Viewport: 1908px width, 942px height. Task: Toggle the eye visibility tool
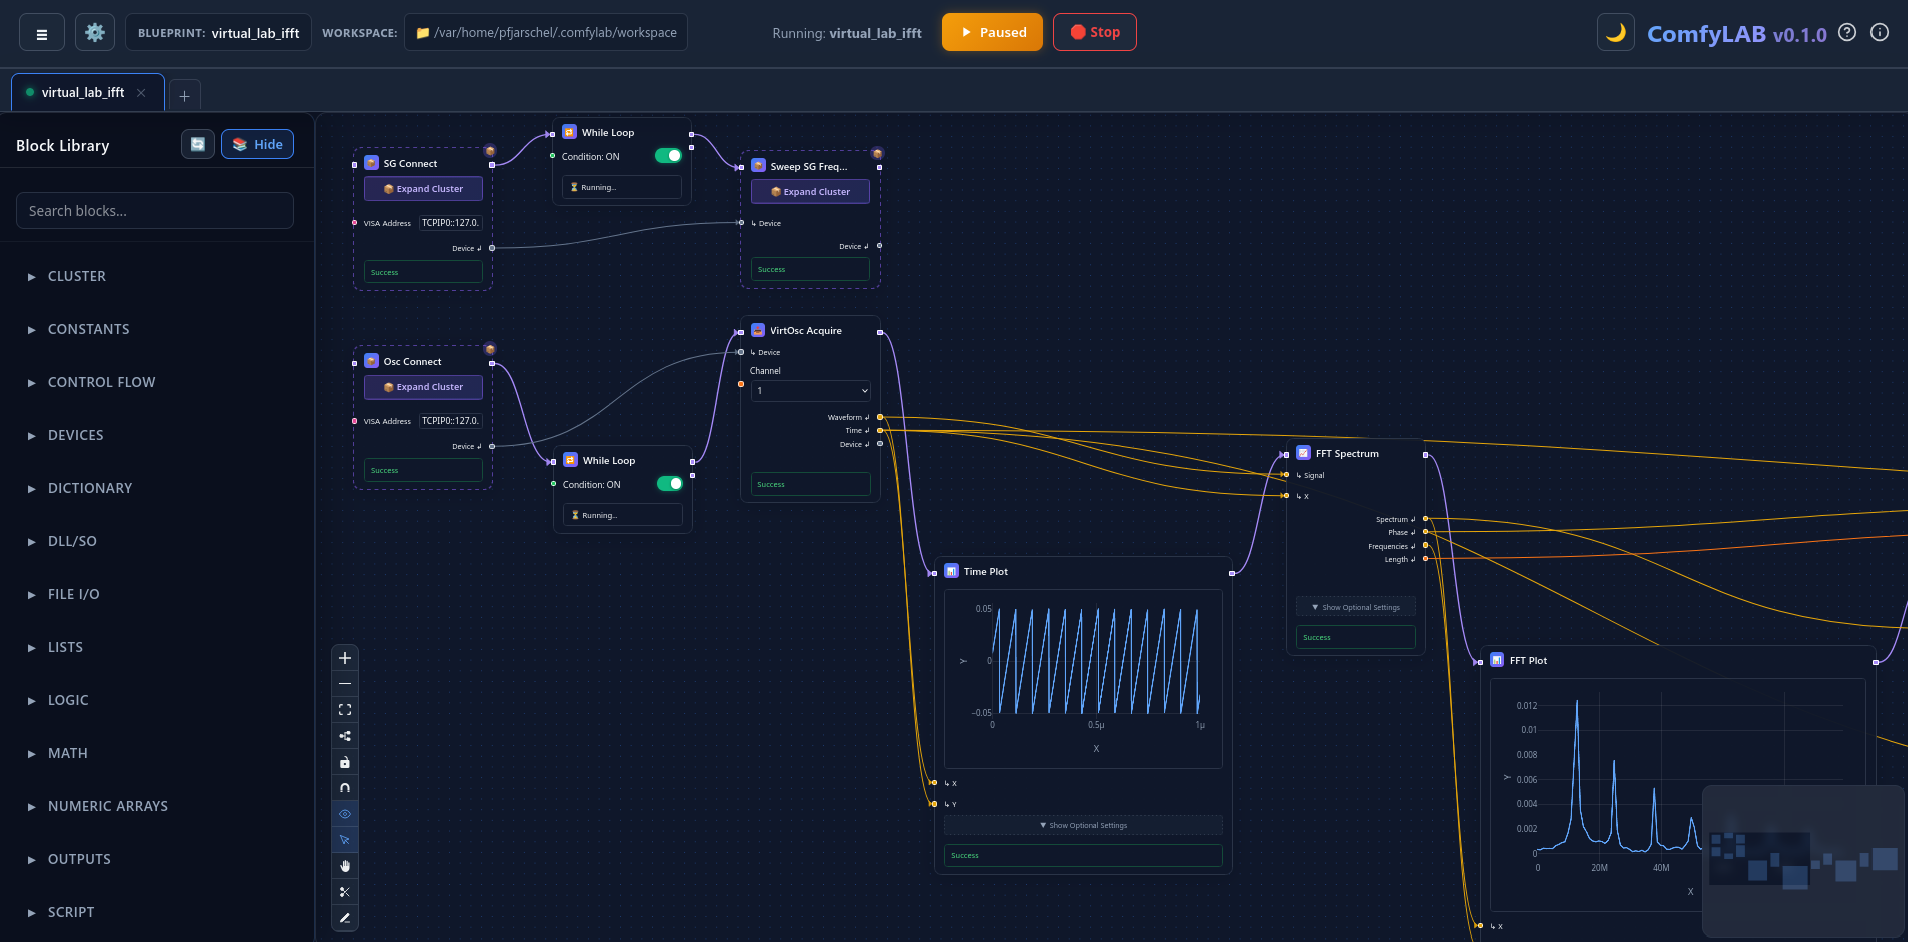pos(345,814)
